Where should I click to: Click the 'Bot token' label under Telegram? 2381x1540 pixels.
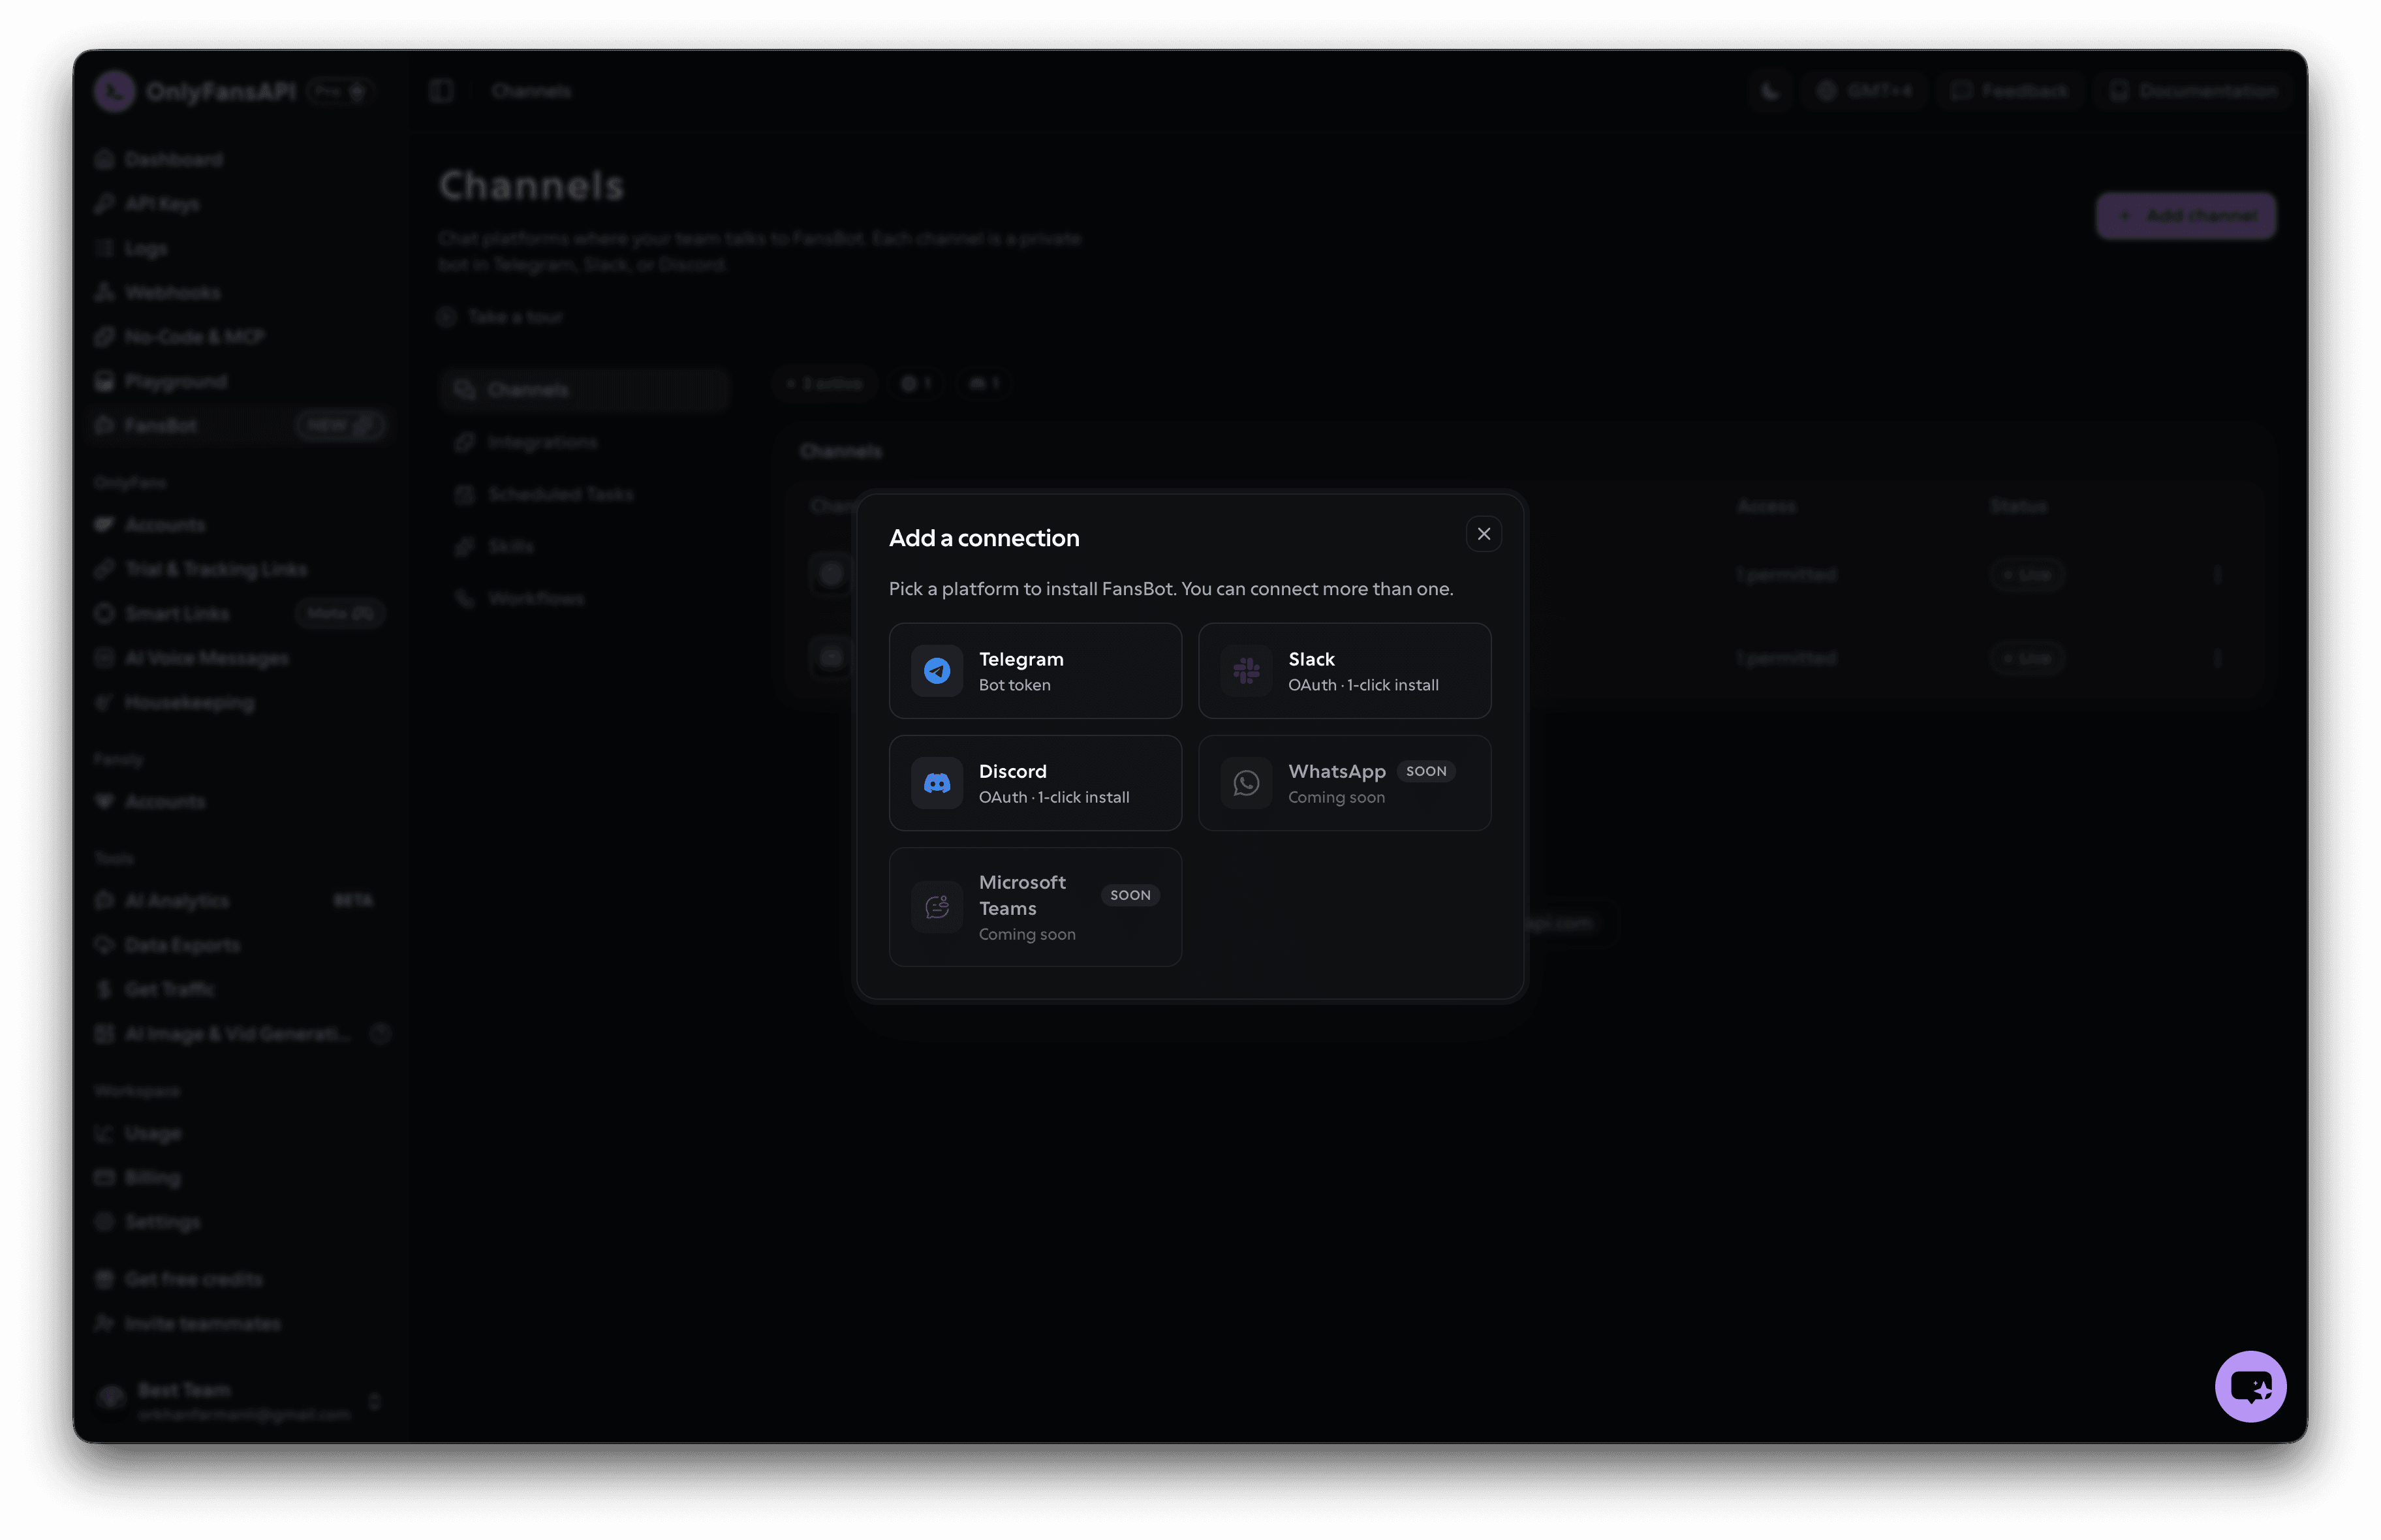pos(1014,685)
